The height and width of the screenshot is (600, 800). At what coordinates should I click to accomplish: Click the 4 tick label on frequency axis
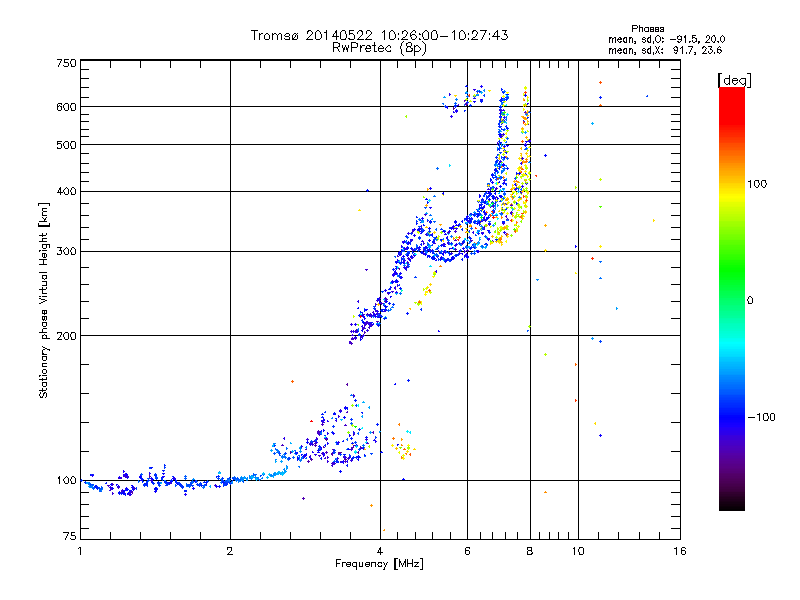[x=380, y=551]
